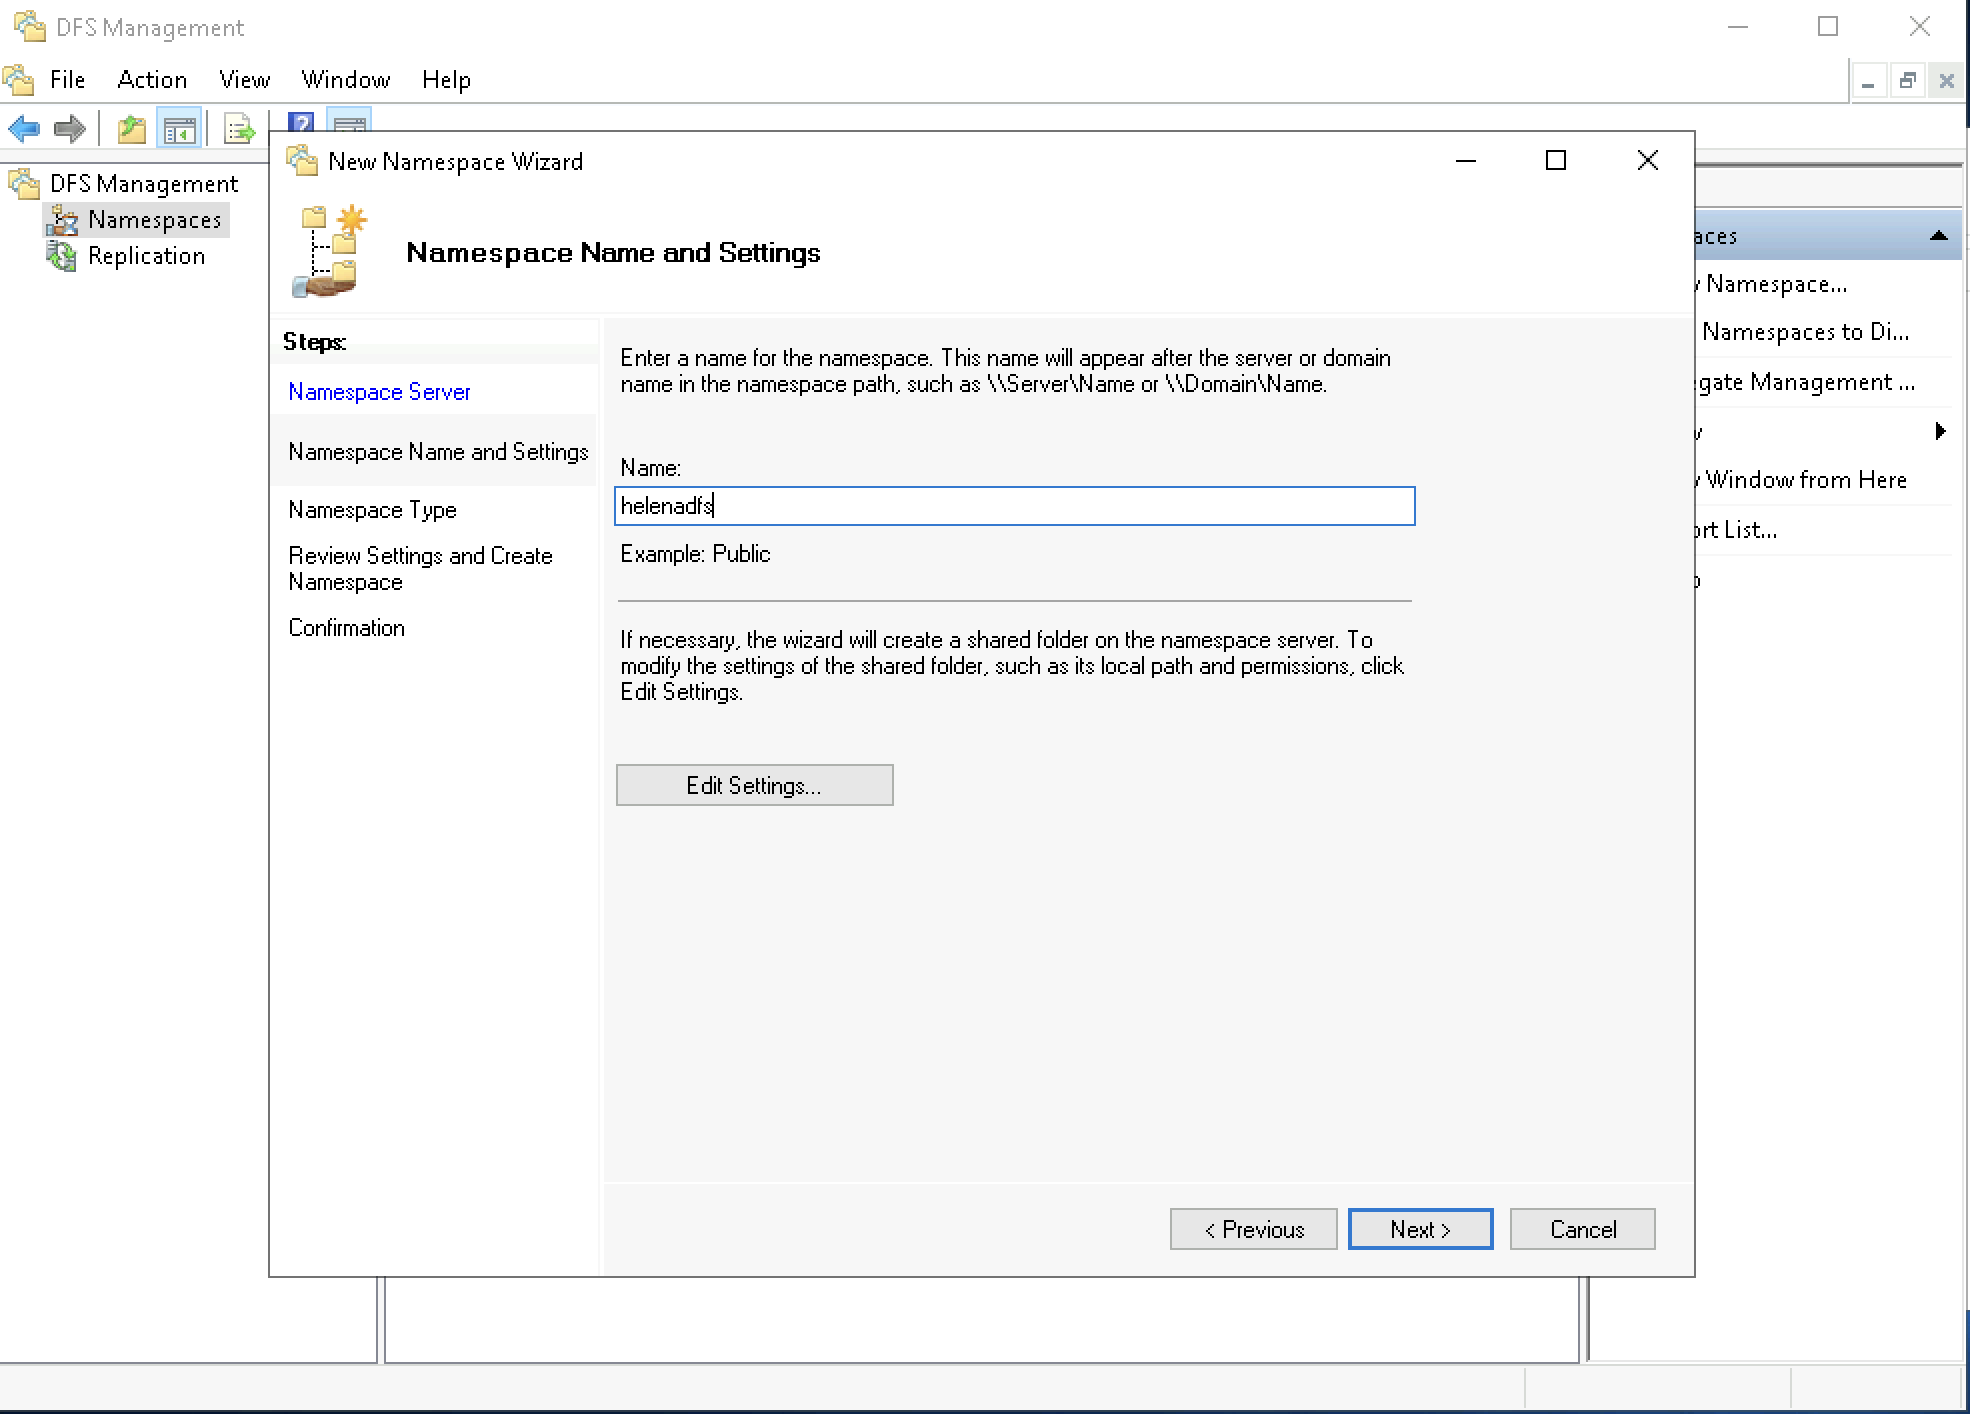Cancel the New Namespace Wizard
The width and height of the screenshot is (1970, 1414).
1582,1229
